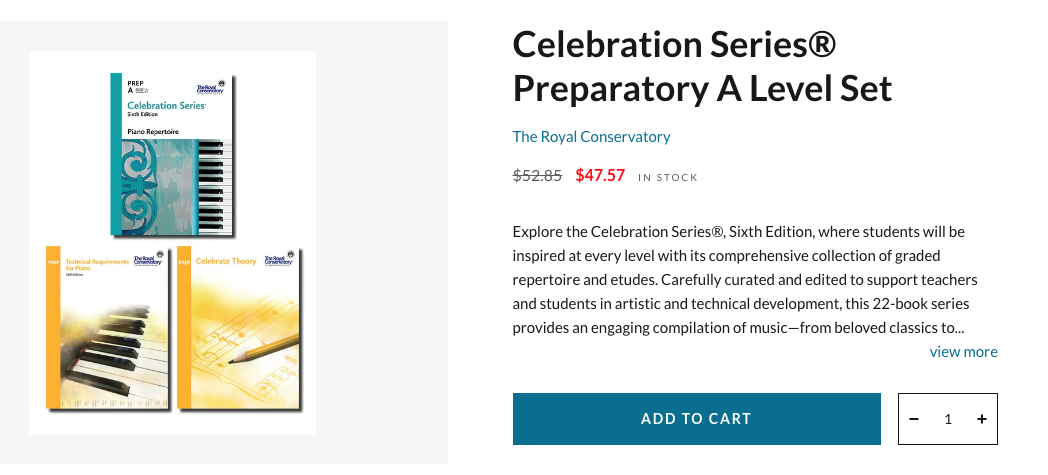This screenshot has height=475, width=1048.
Task: Increase quantity with the plus icon
Action: pos(981,419)
